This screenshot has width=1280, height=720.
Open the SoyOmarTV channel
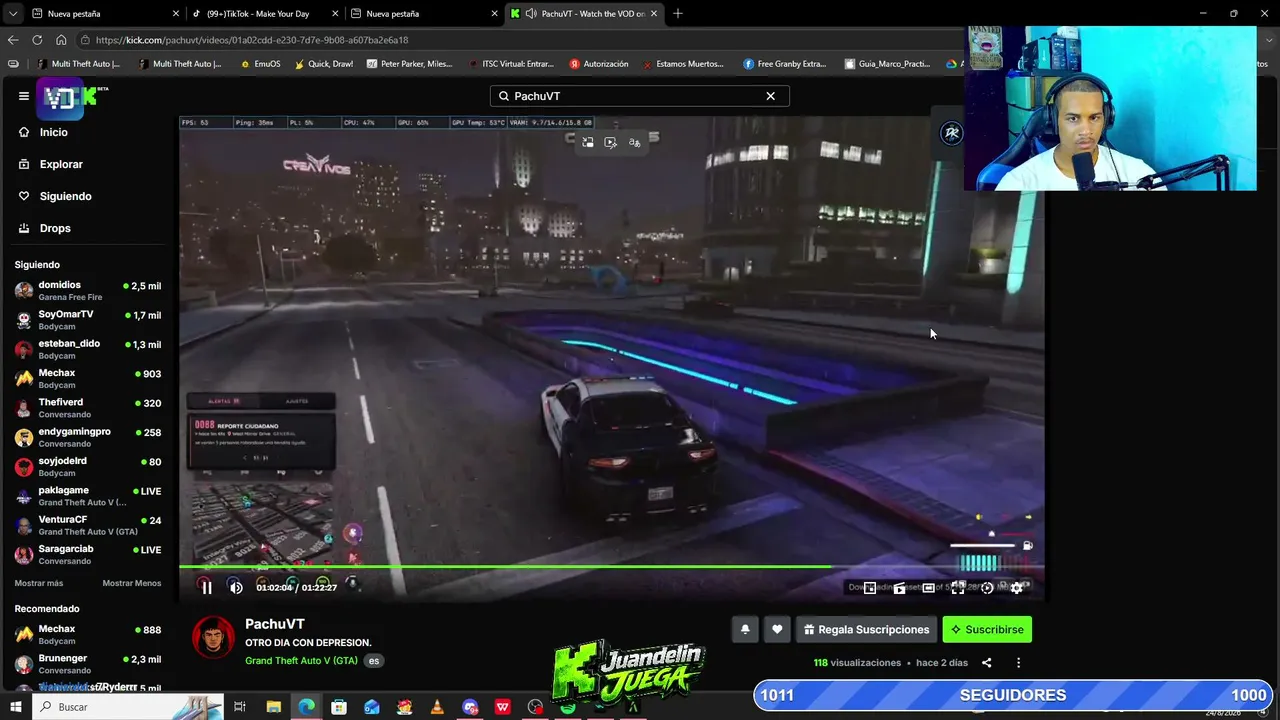tap(88, 320)
